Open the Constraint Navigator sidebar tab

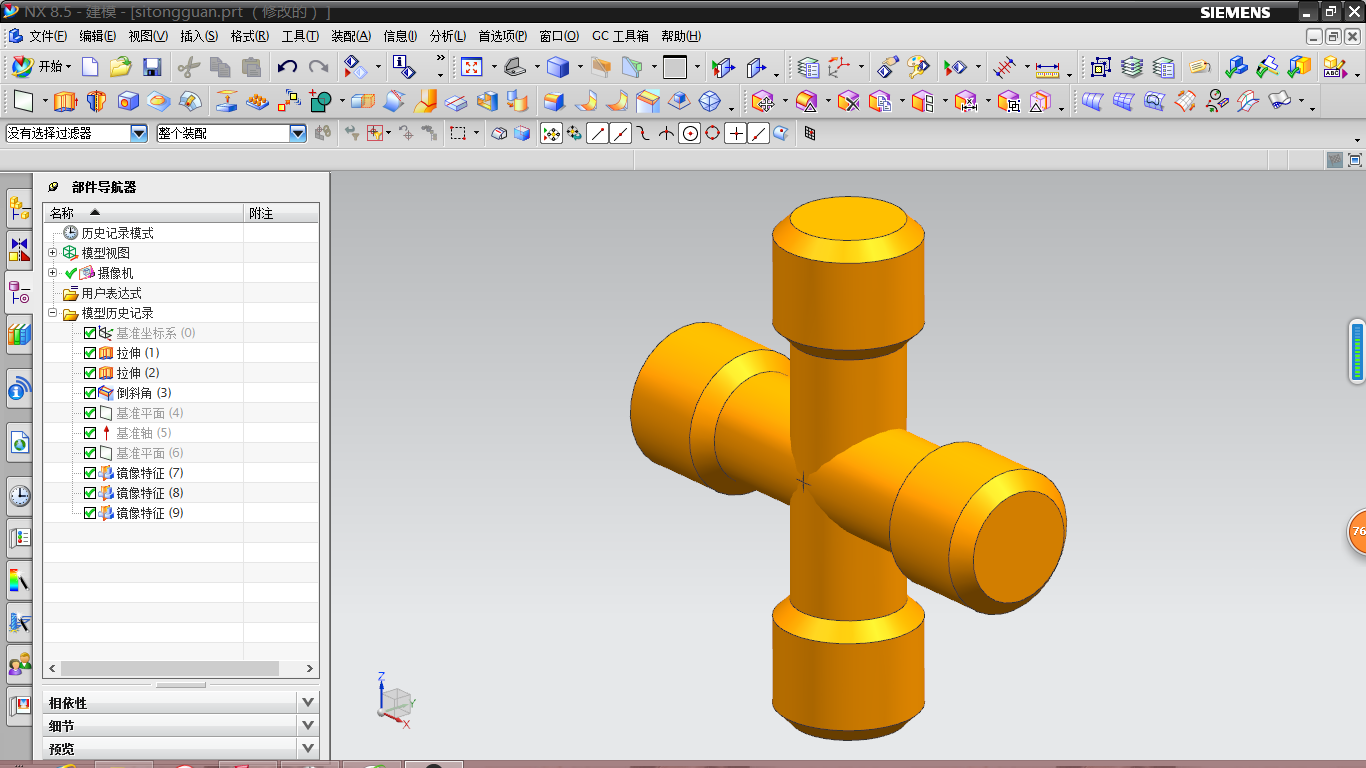19,250
